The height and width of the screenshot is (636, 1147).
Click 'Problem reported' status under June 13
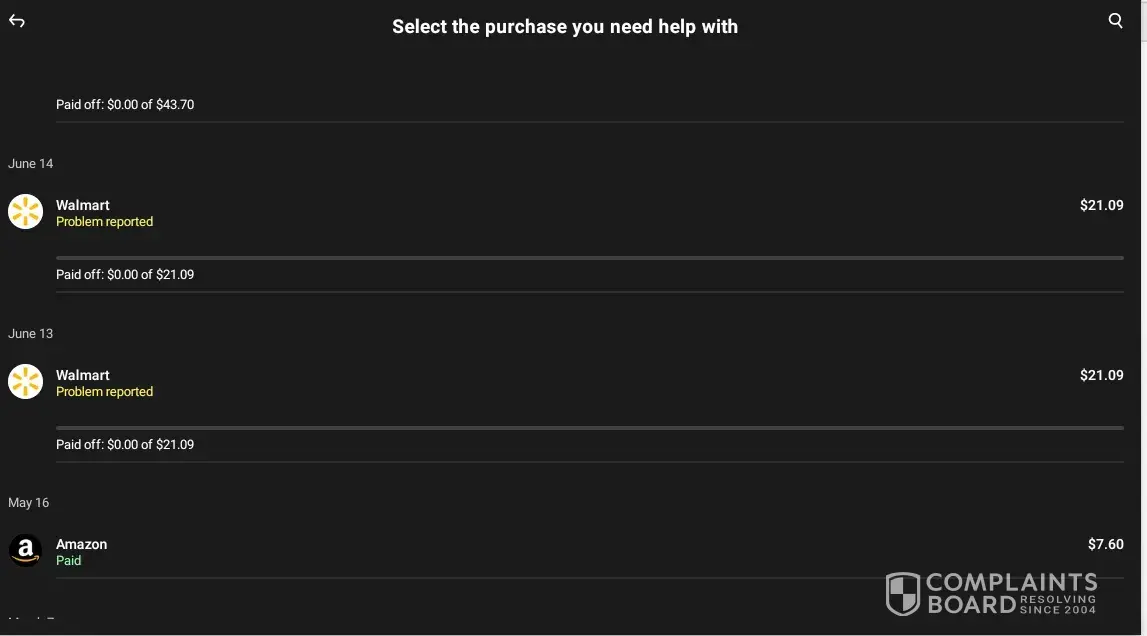pyautogui.click(x=104, y=392)
